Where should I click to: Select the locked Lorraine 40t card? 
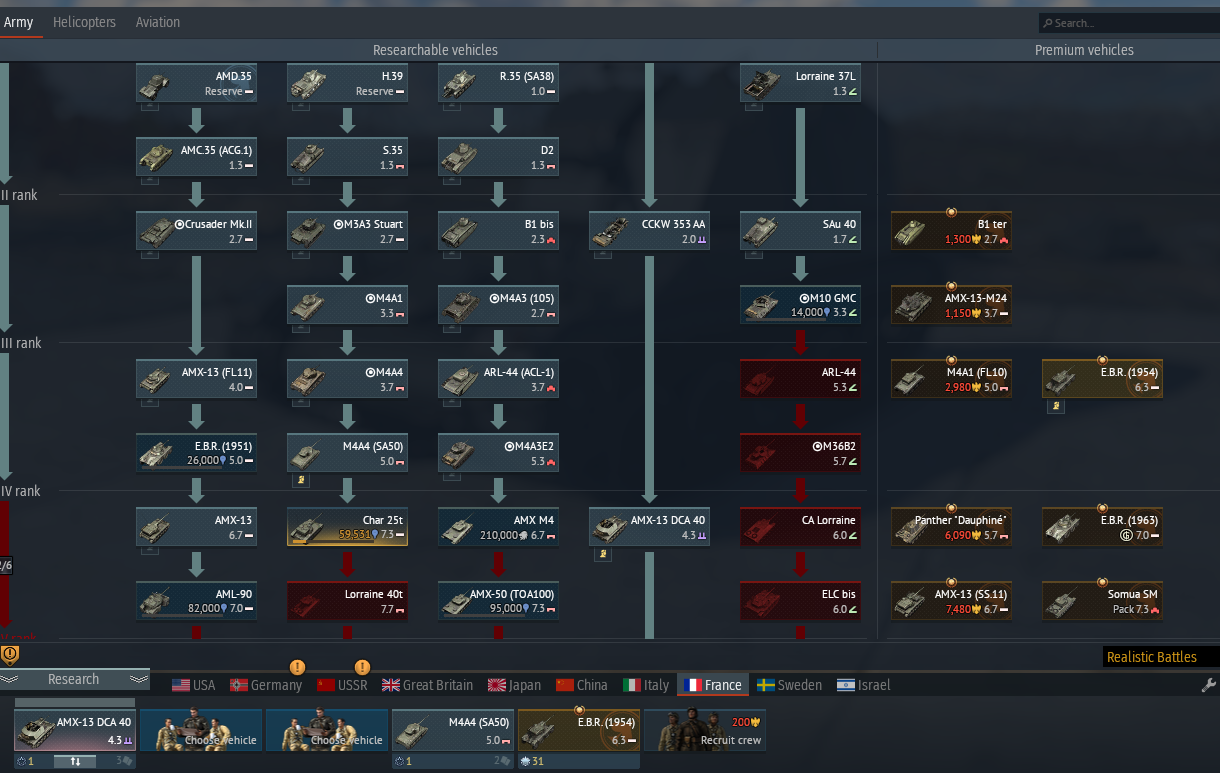pos(348,601)
